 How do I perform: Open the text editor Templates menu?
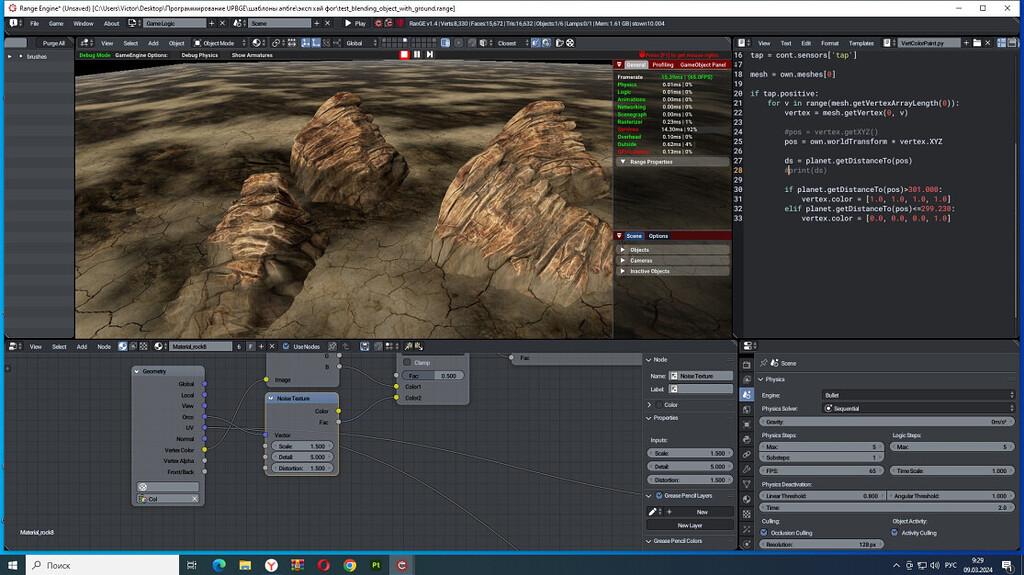tap(861, 43)
